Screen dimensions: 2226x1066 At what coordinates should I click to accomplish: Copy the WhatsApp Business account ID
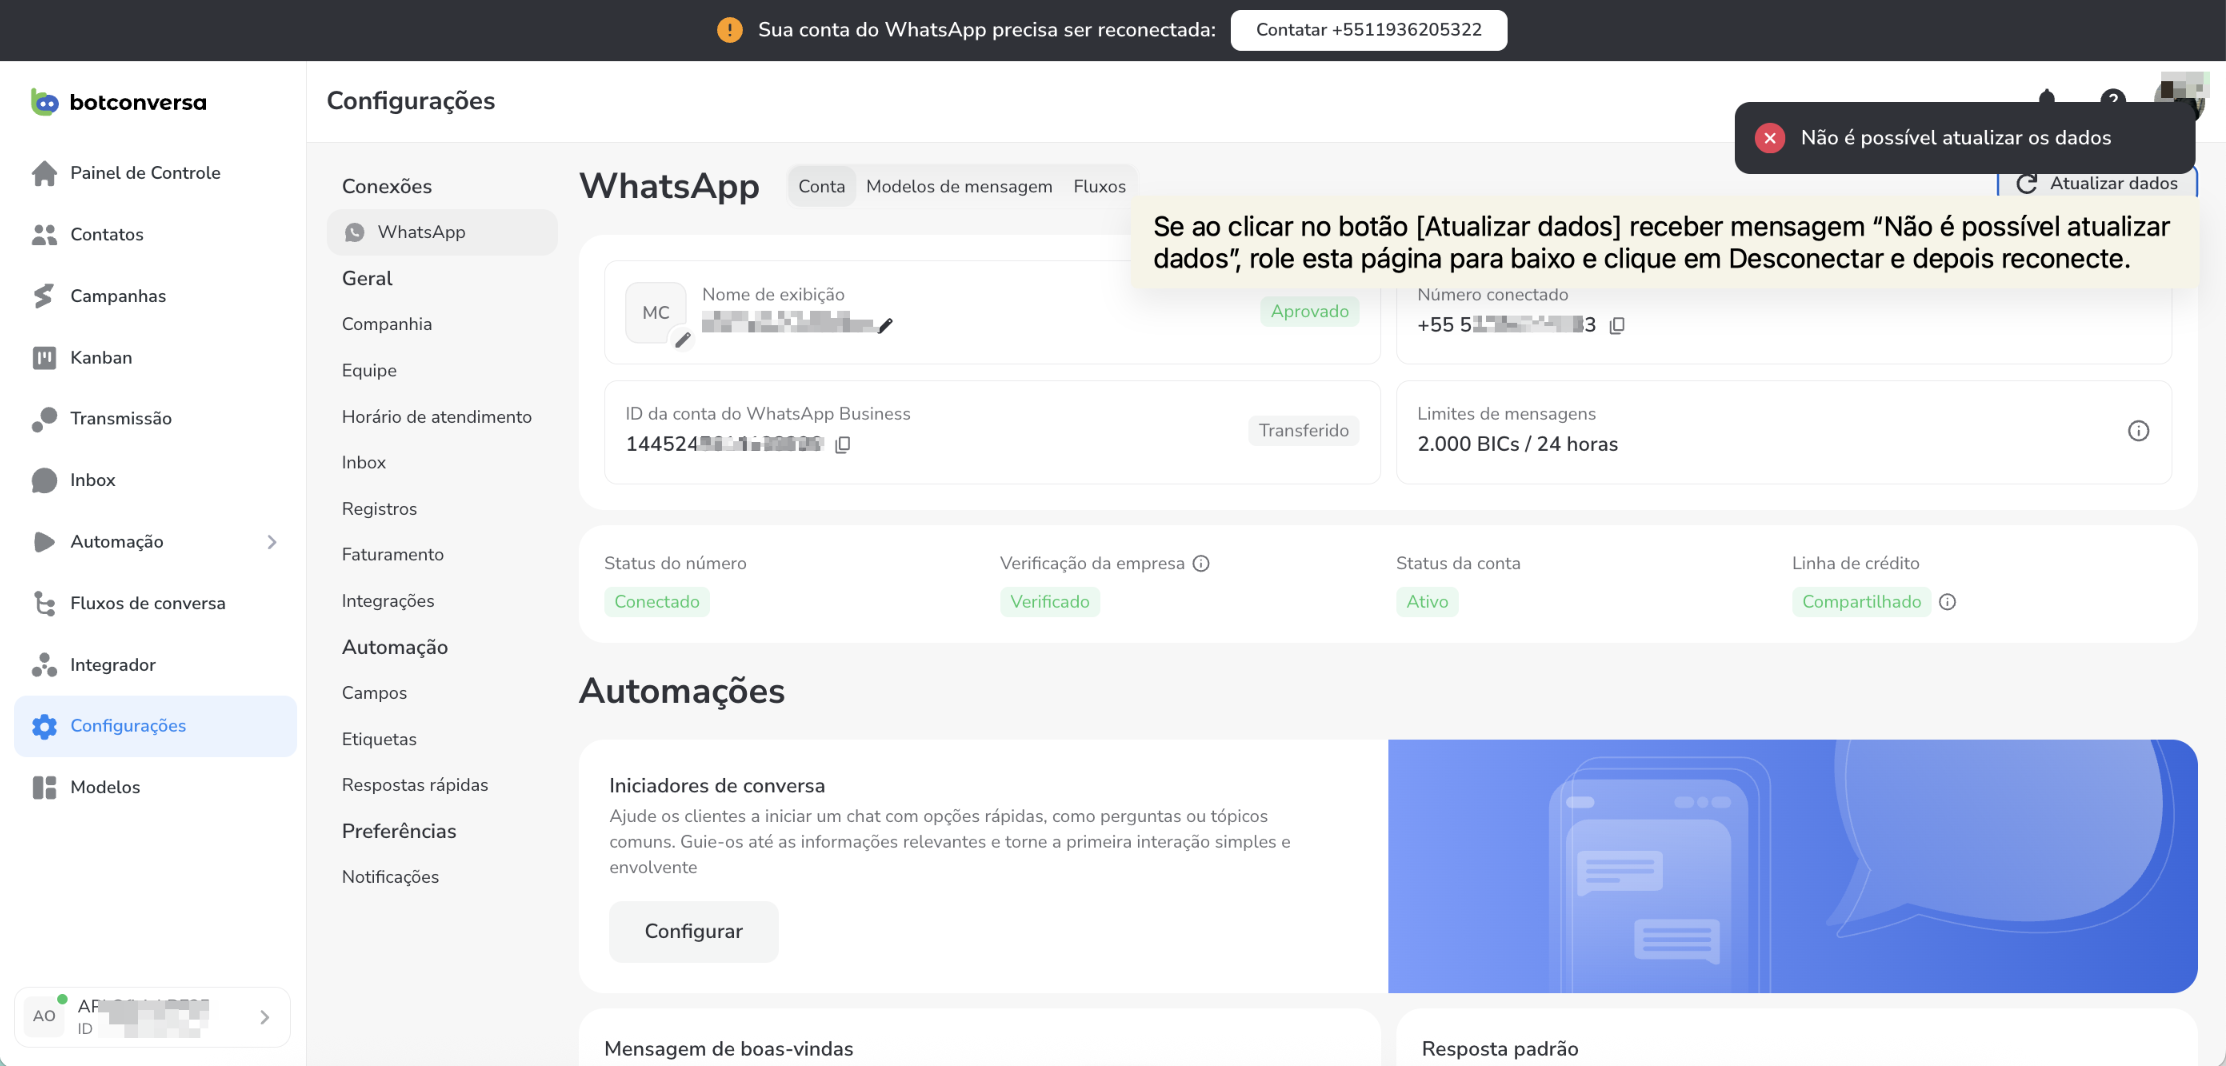click(843, 444)
